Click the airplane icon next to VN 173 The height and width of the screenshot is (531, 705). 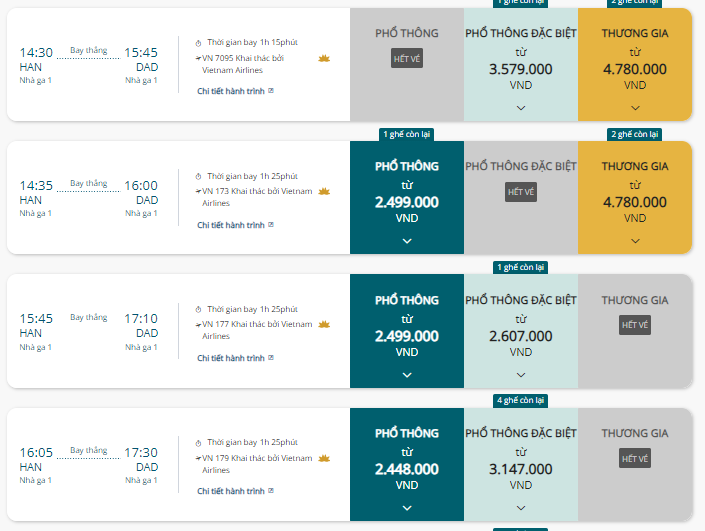198,191
